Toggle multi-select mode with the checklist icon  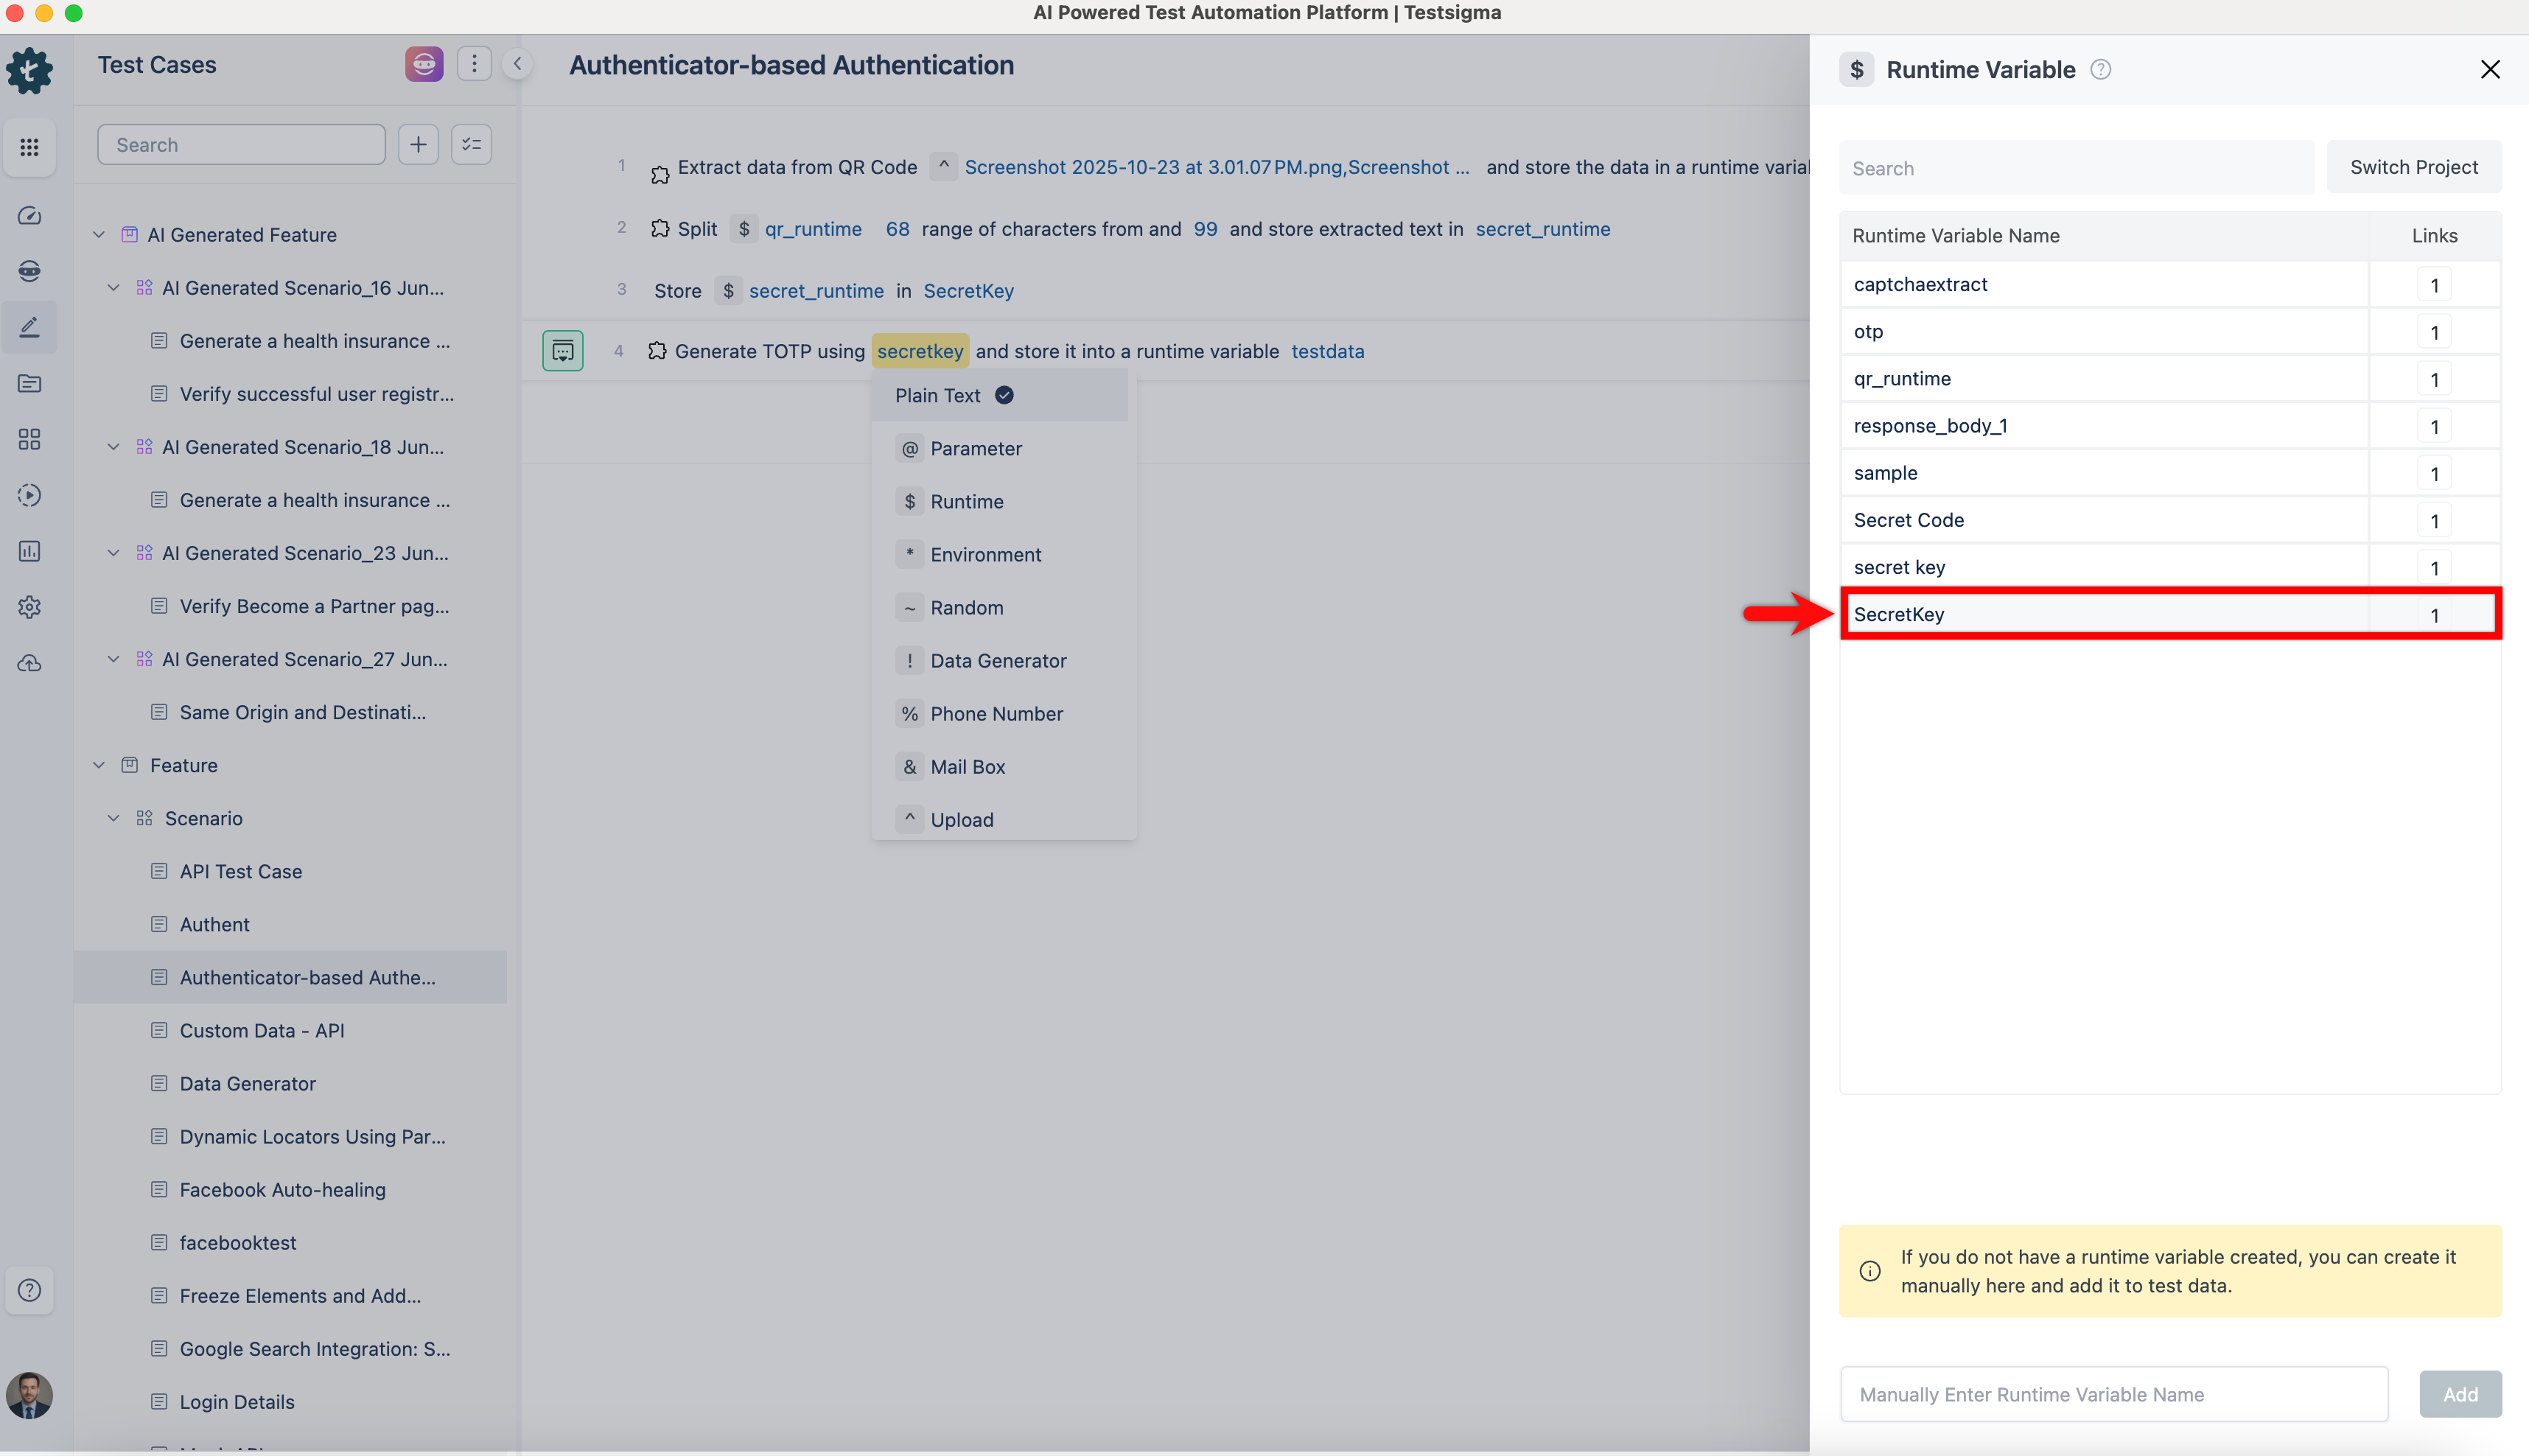471,144
